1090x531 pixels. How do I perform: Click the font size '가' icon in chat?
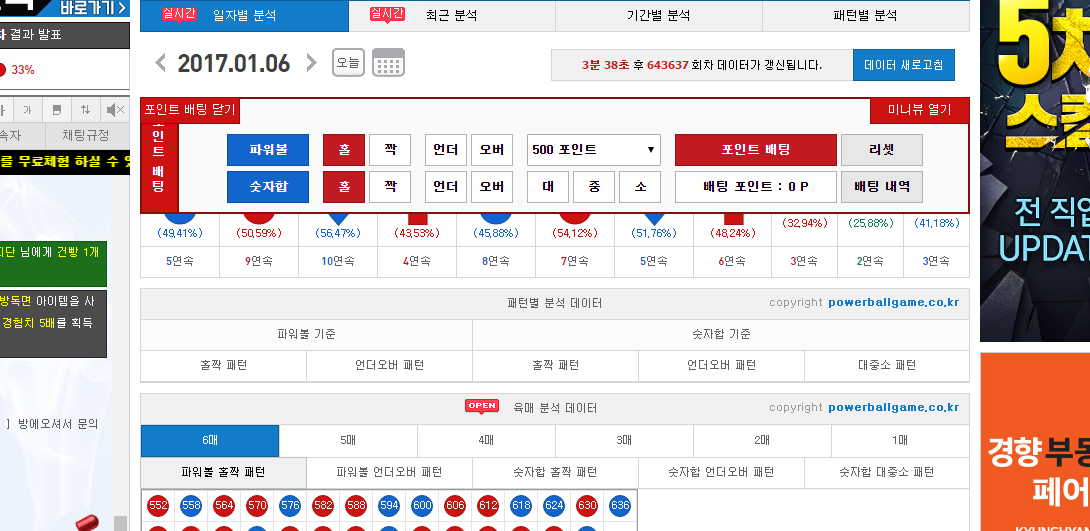[x=27, y=110]
